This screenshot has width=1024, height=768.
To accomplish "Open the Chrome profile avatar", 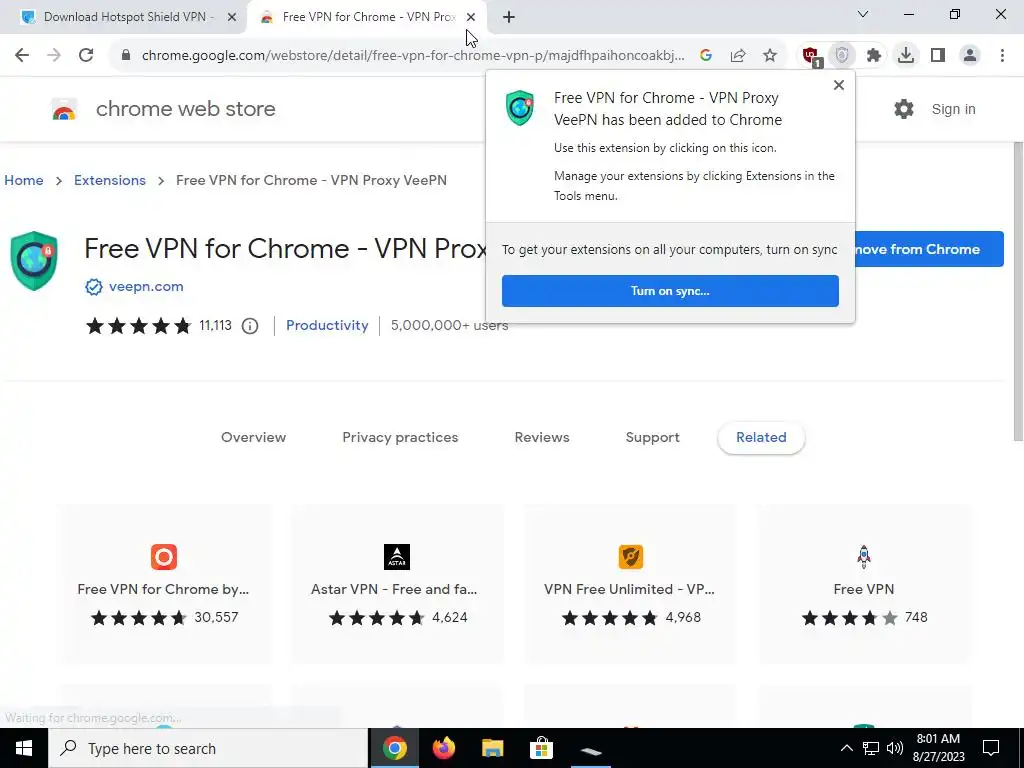I will pos(970,56).
